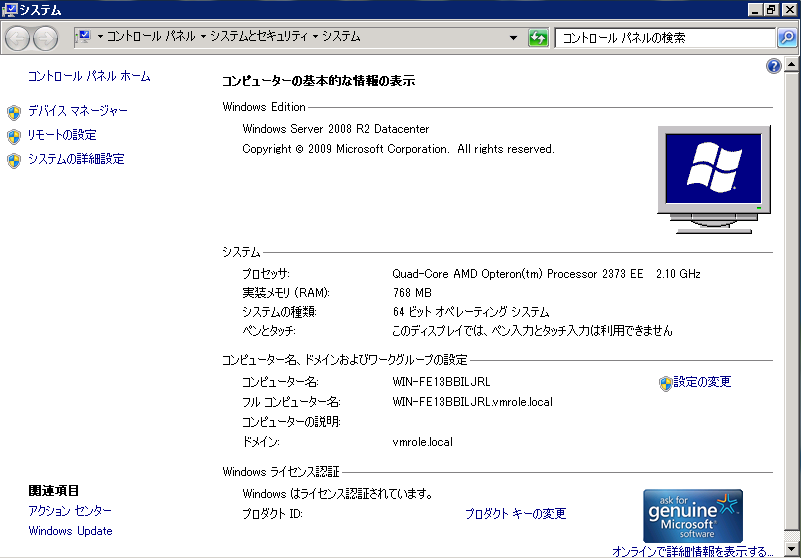Click 設定の変更 link

click(702, 382)
